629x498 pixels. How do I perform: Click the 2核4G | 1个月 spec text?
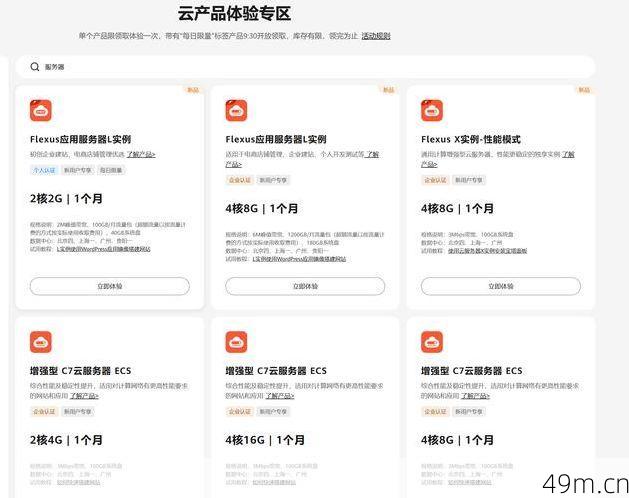(x=66, y=440)
